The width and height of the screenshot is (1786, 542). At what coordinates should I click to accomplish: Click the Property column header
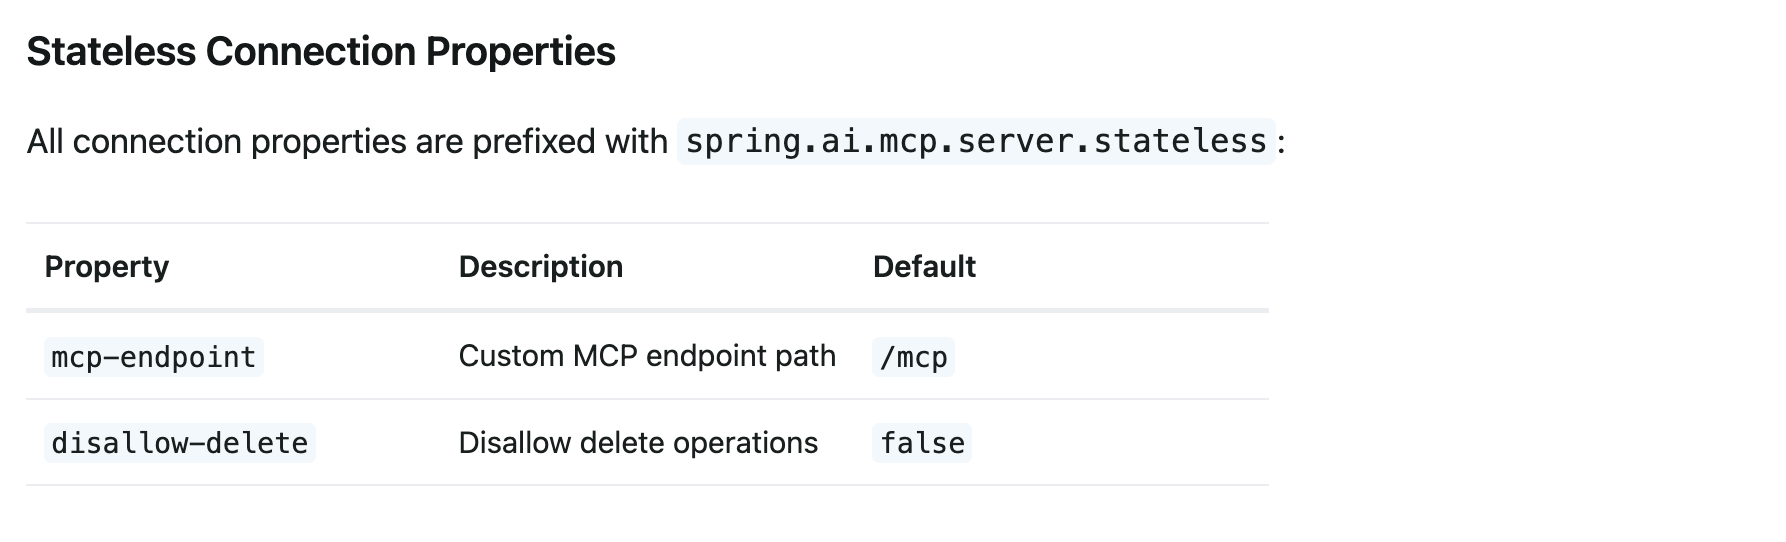click(107, 267)
